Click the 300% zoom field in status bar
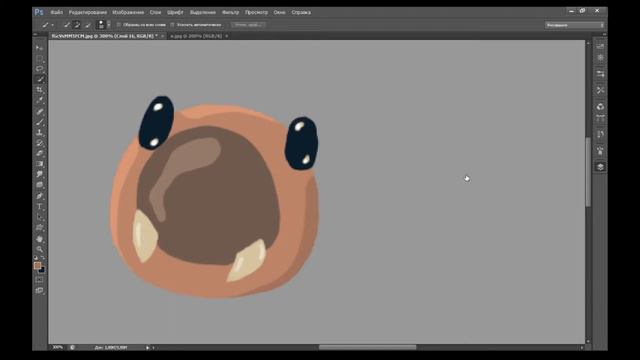Image resolution: width=640 pixels, height=360 pixels. click(x=58, y=347)
